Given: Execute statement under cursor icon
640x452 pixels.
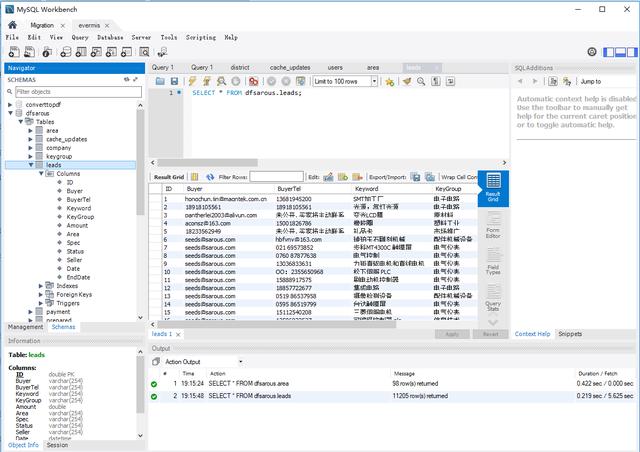Looking at the screenshot, I should coord(207,81).
